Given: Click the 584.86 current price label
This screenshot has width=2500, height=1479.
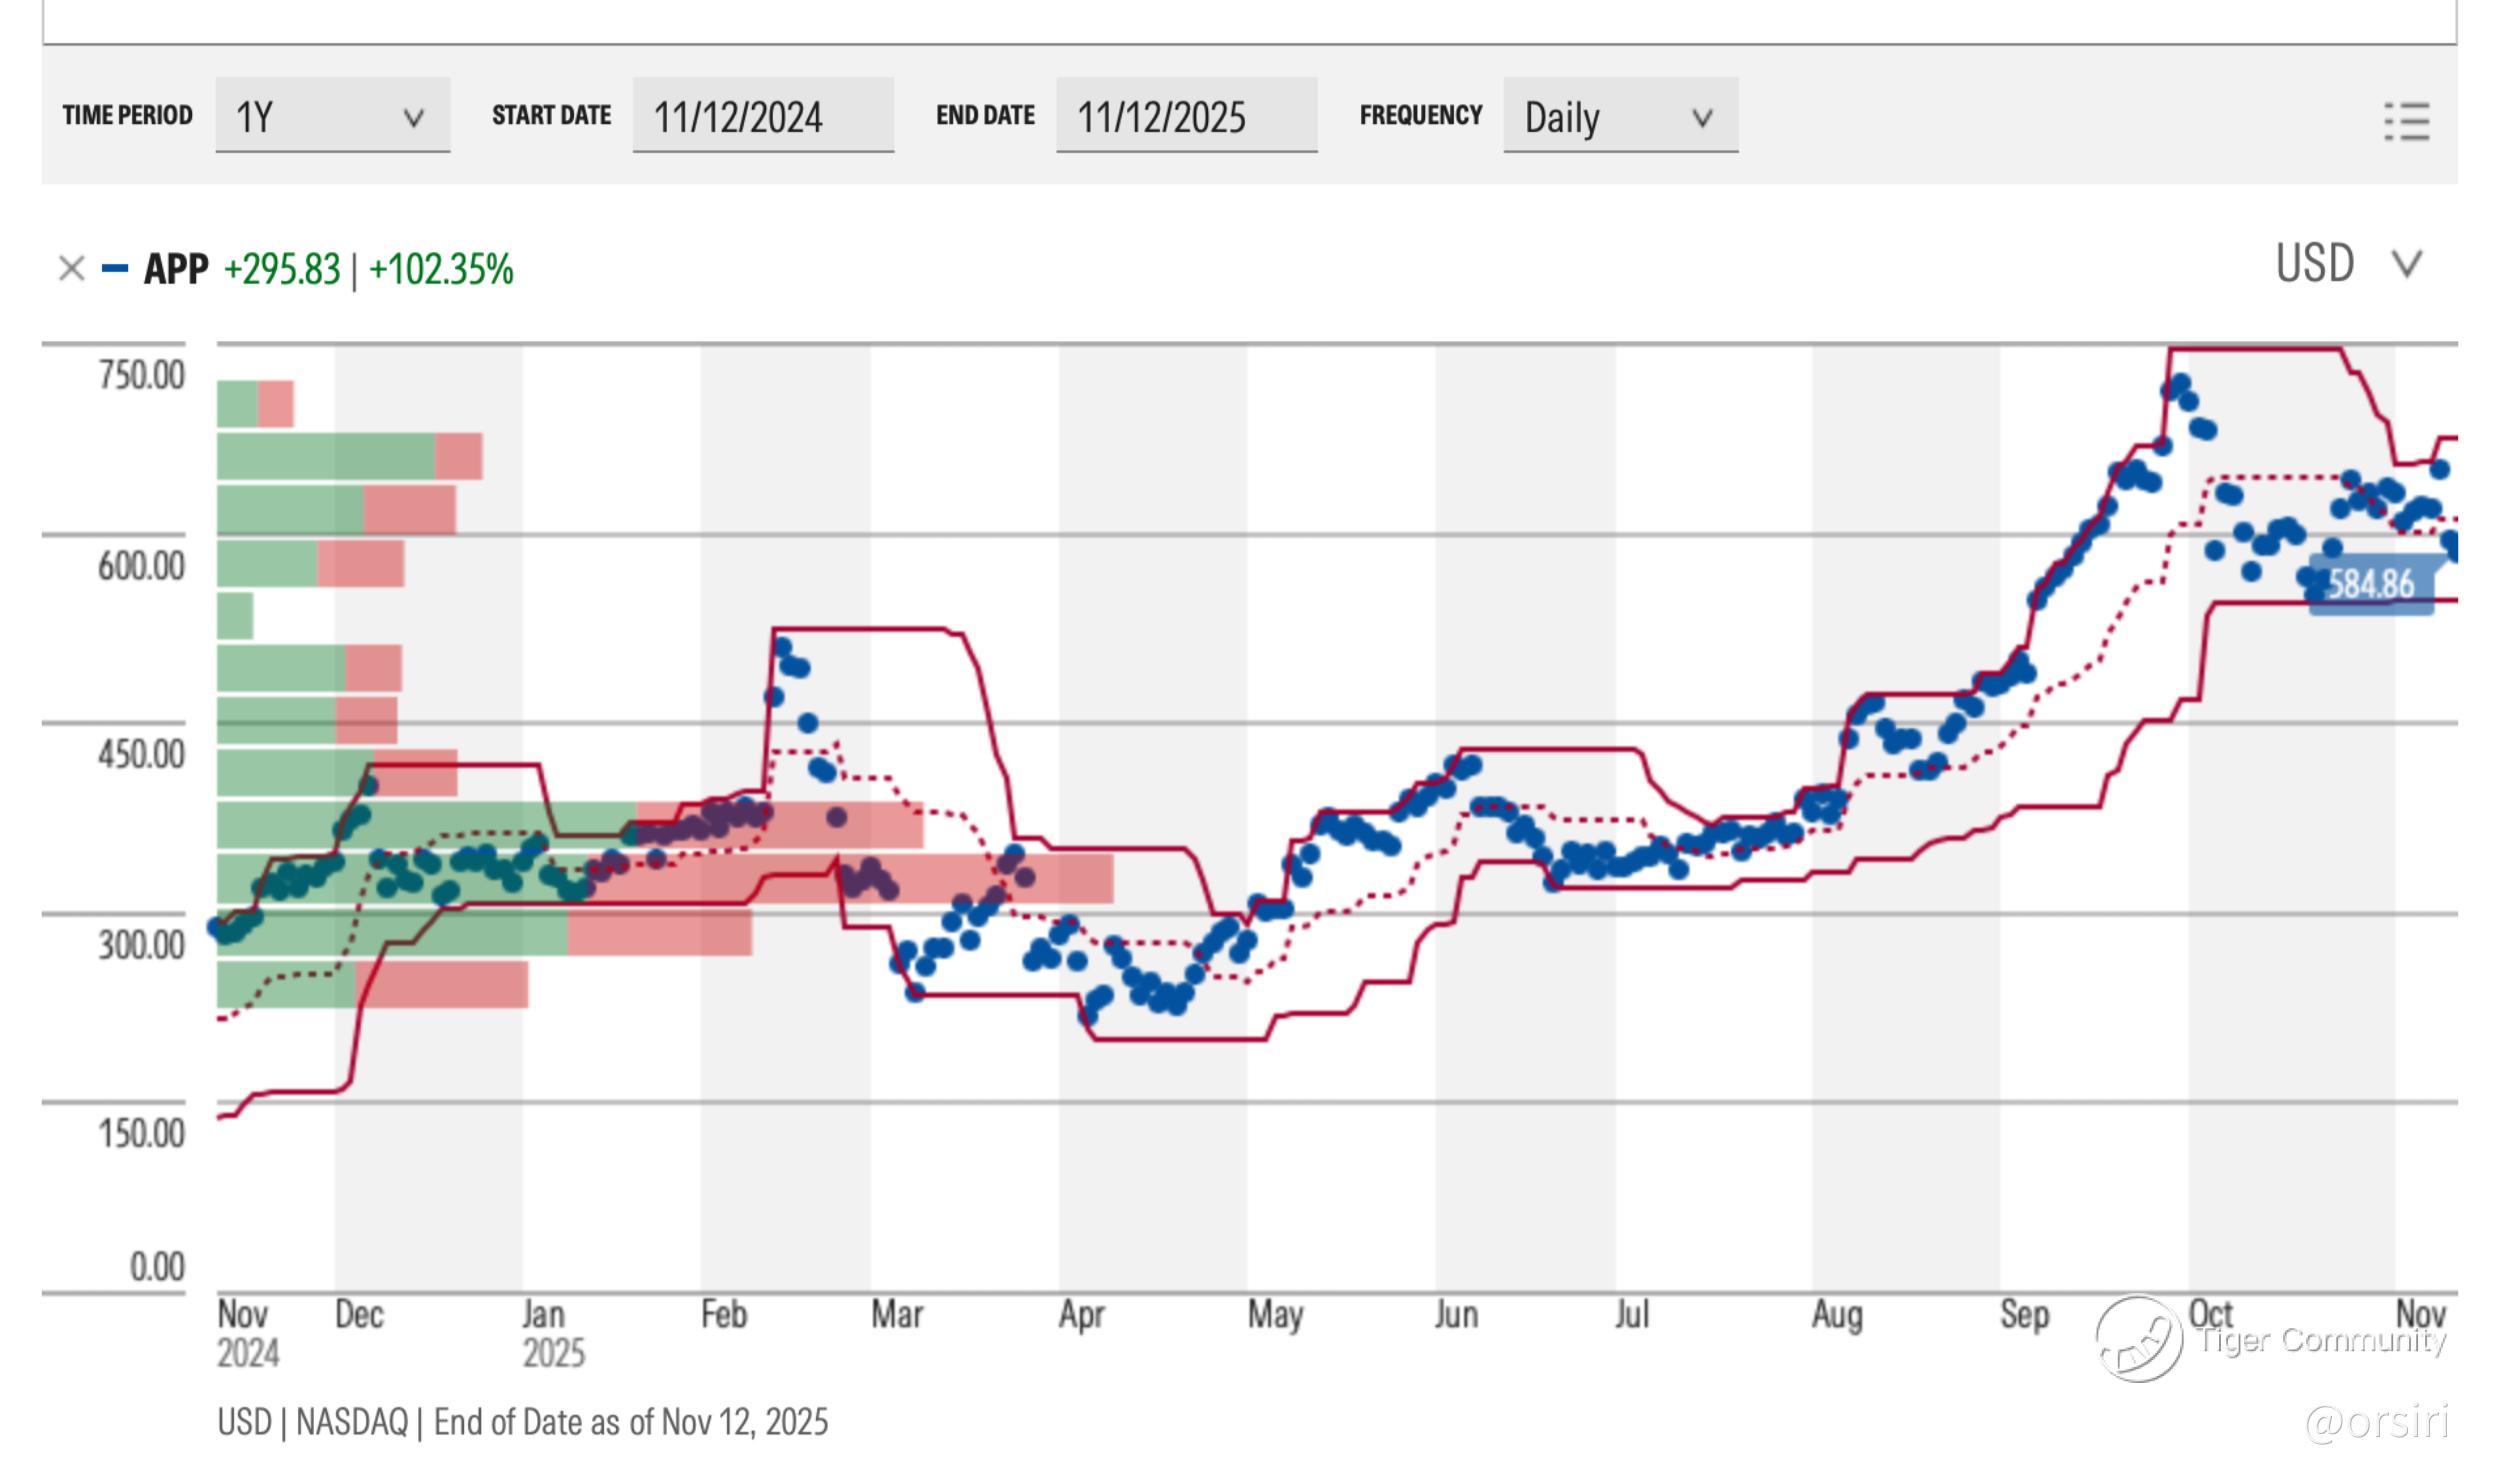Looking at the screenshot, I should point(2371,584).
